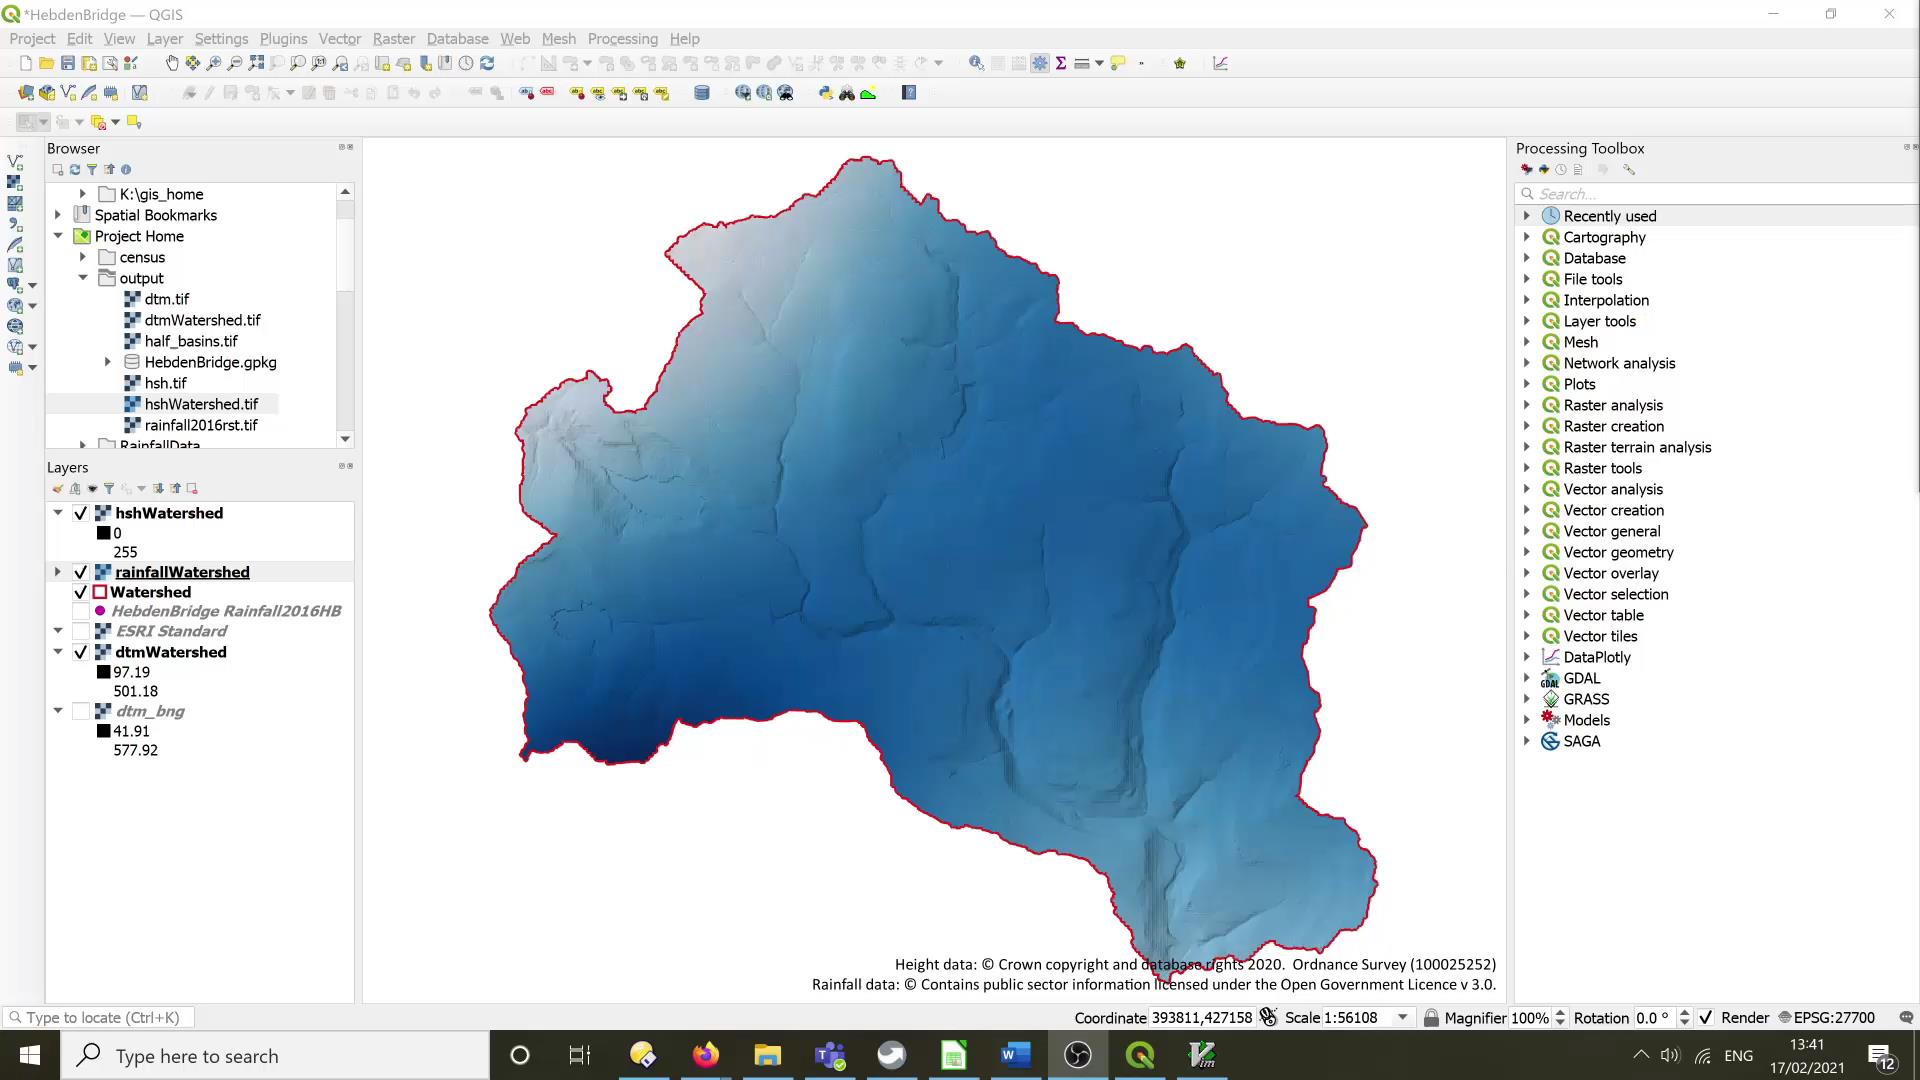1920x1080 pixels.
Task: Toggle visibility of the hshWatershed layer
Action: [80, 513]
